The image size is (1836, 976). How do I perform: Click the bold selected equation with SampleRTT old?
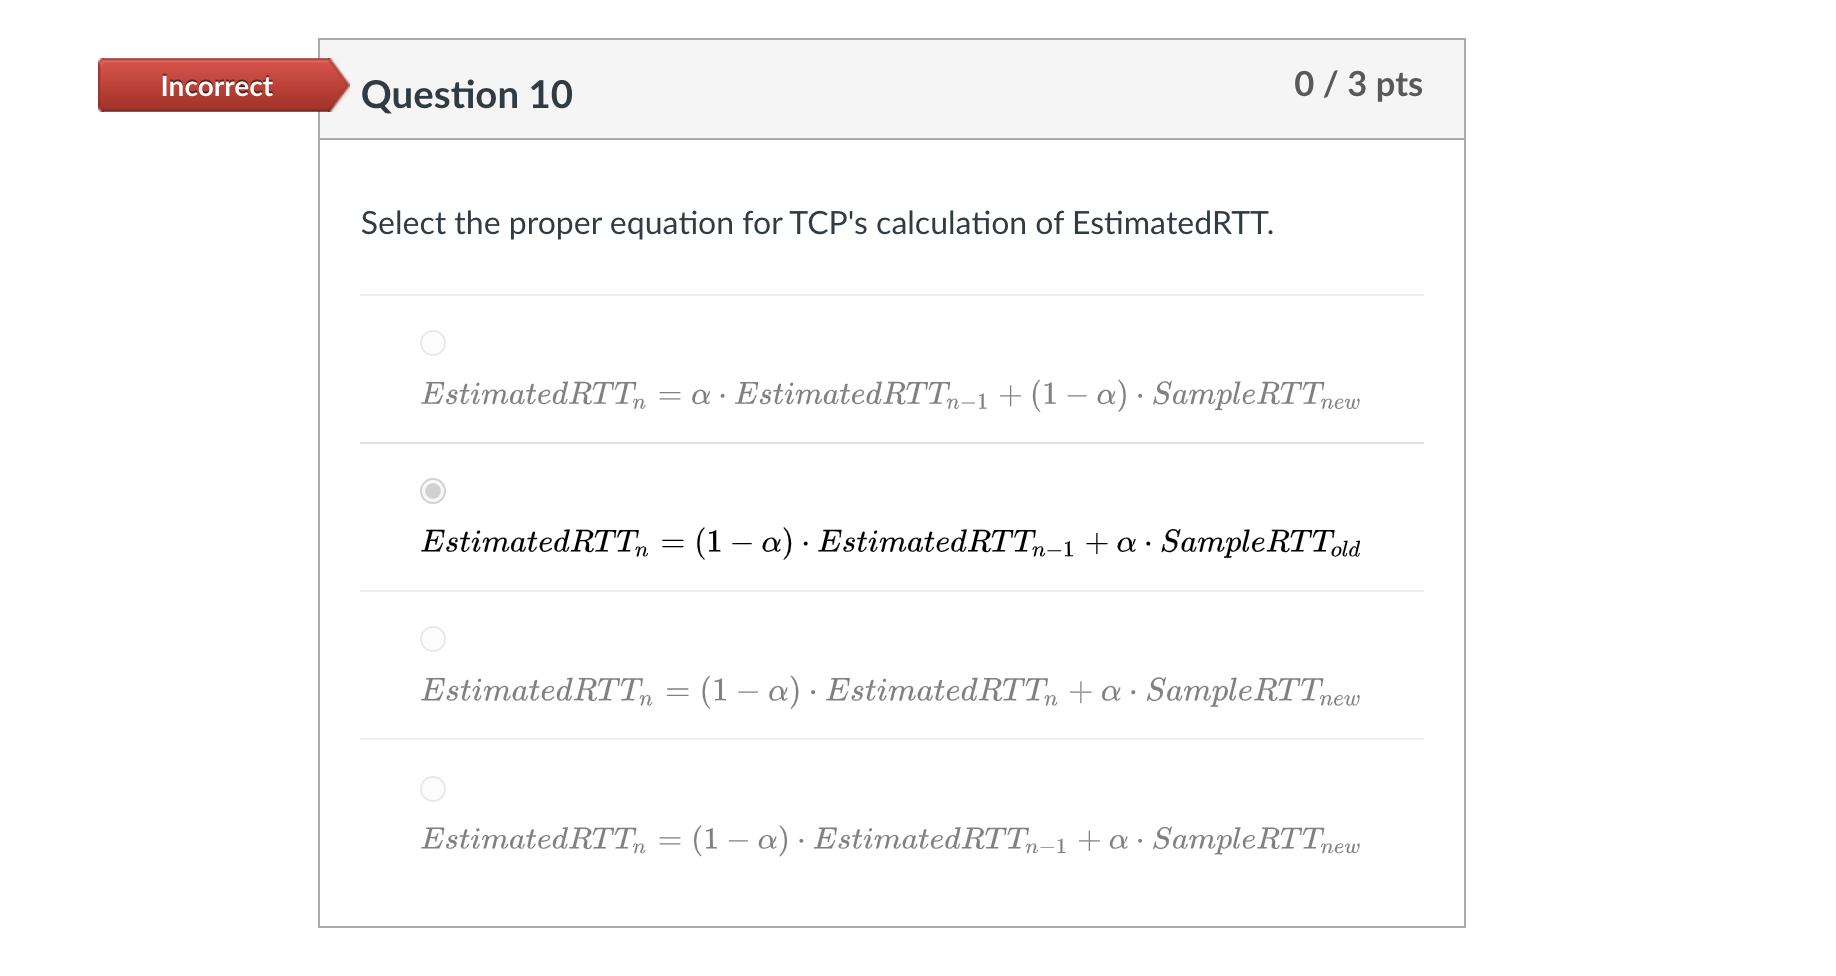(890, 543)
